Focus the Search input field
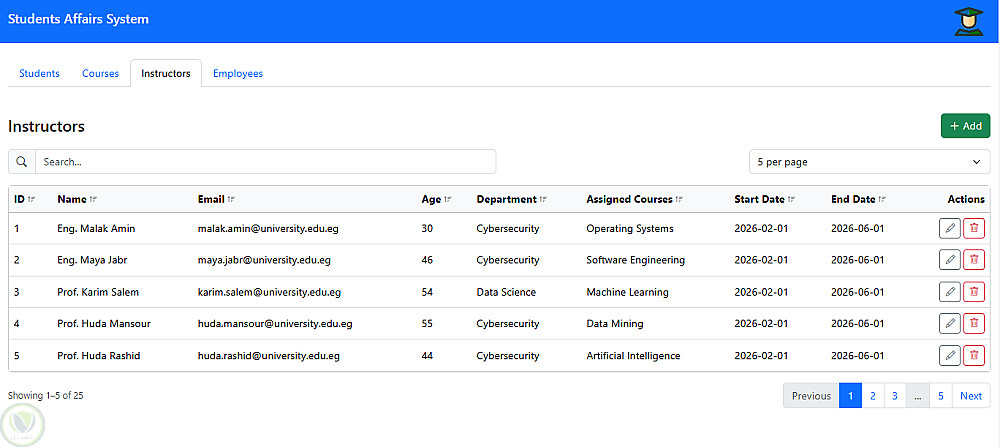This screenshot has height=447, width=1000. tap(265, 161)
